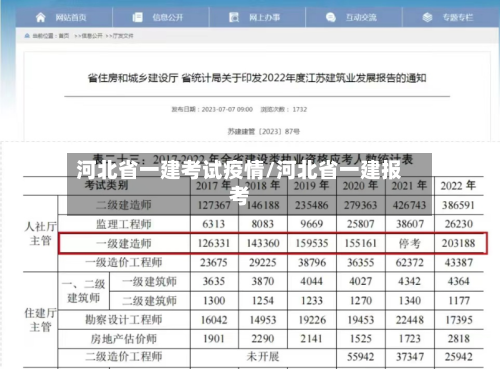Click the 住建厅主管 group label
Image resolution: width=500 pixels, height=369 pixels.
[x=40, y=320]
